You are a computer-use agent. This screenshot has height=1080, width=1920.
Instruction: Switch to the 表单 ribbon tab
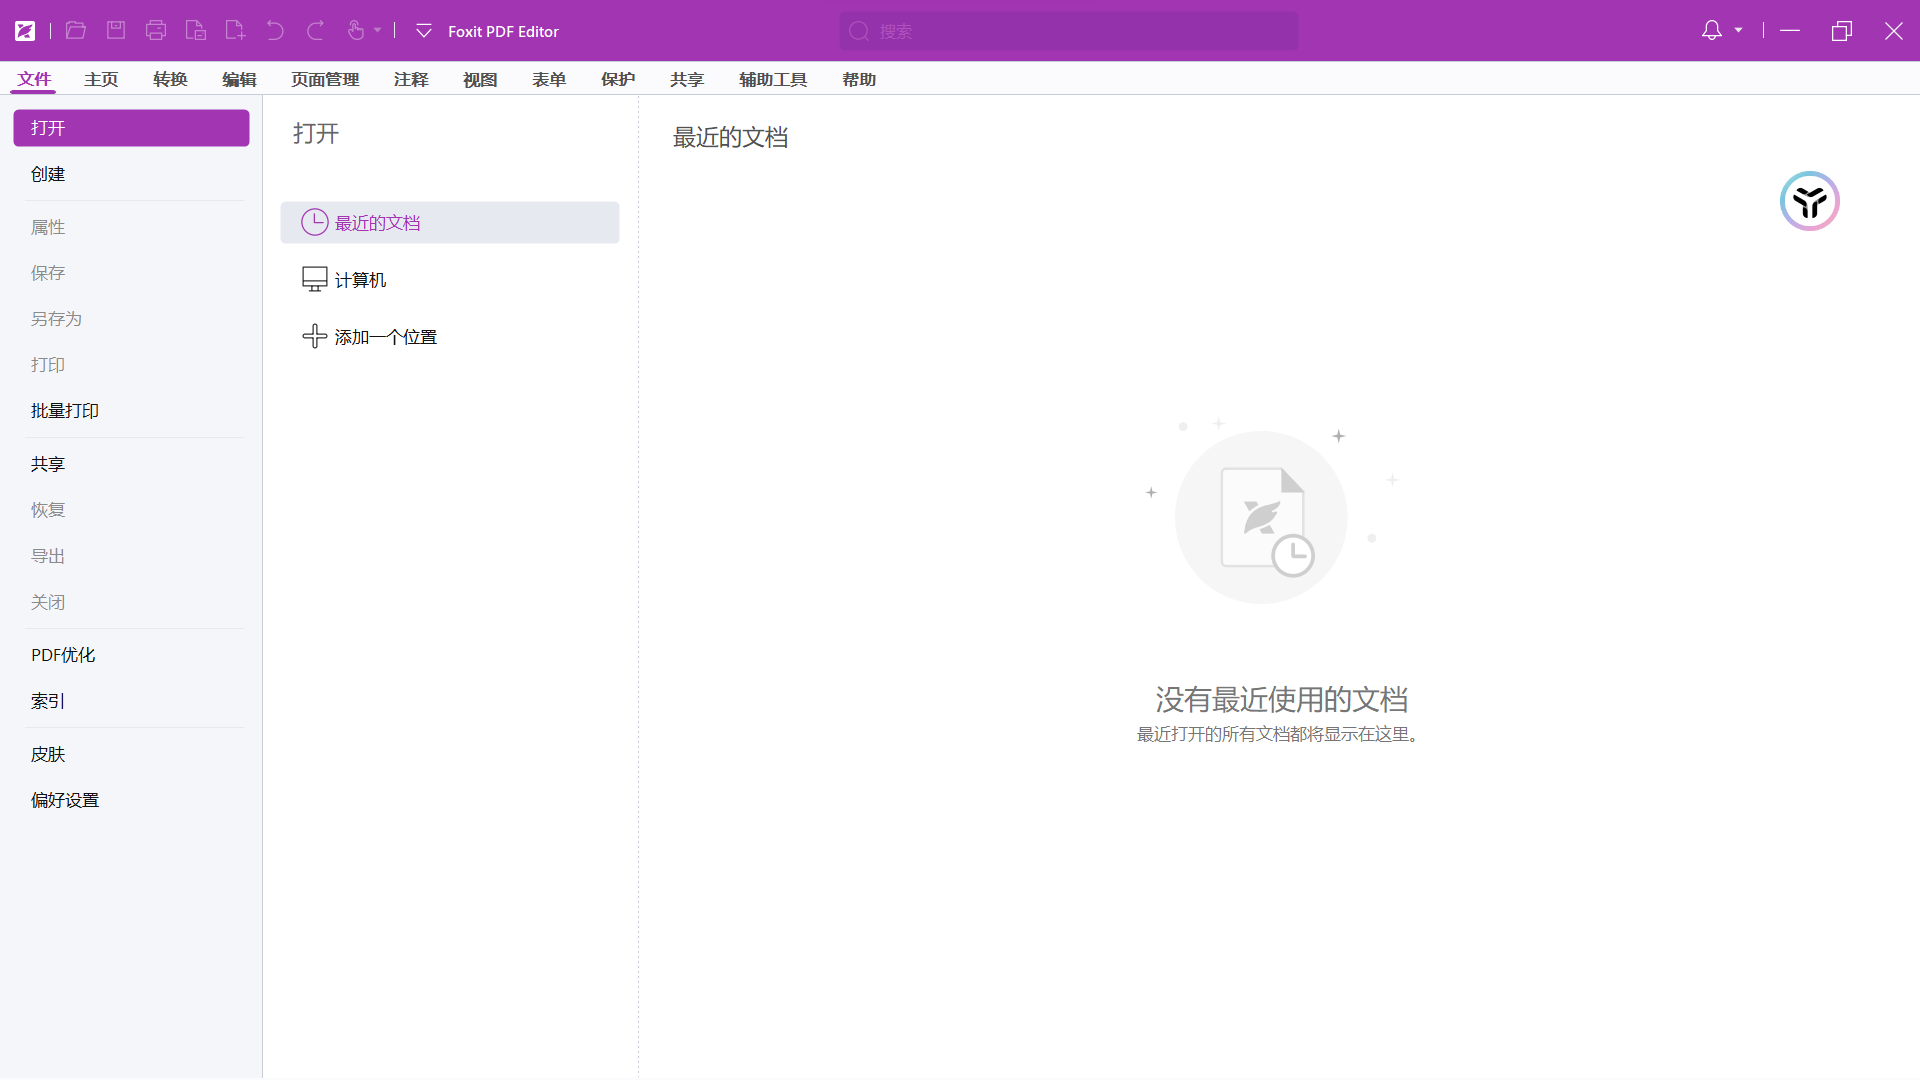[x=549, y=79]
